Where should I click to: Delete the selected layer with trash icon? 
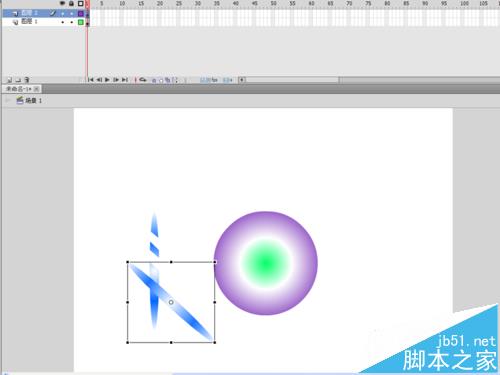[x=27, y=80]
